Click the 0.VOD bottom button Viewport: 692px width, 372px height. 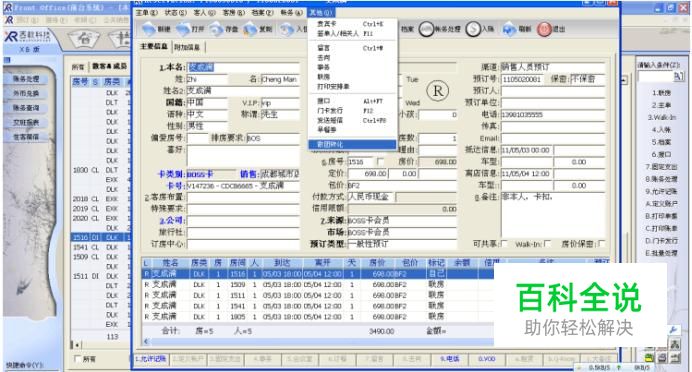pyautogui.click(x=486, y=359)
